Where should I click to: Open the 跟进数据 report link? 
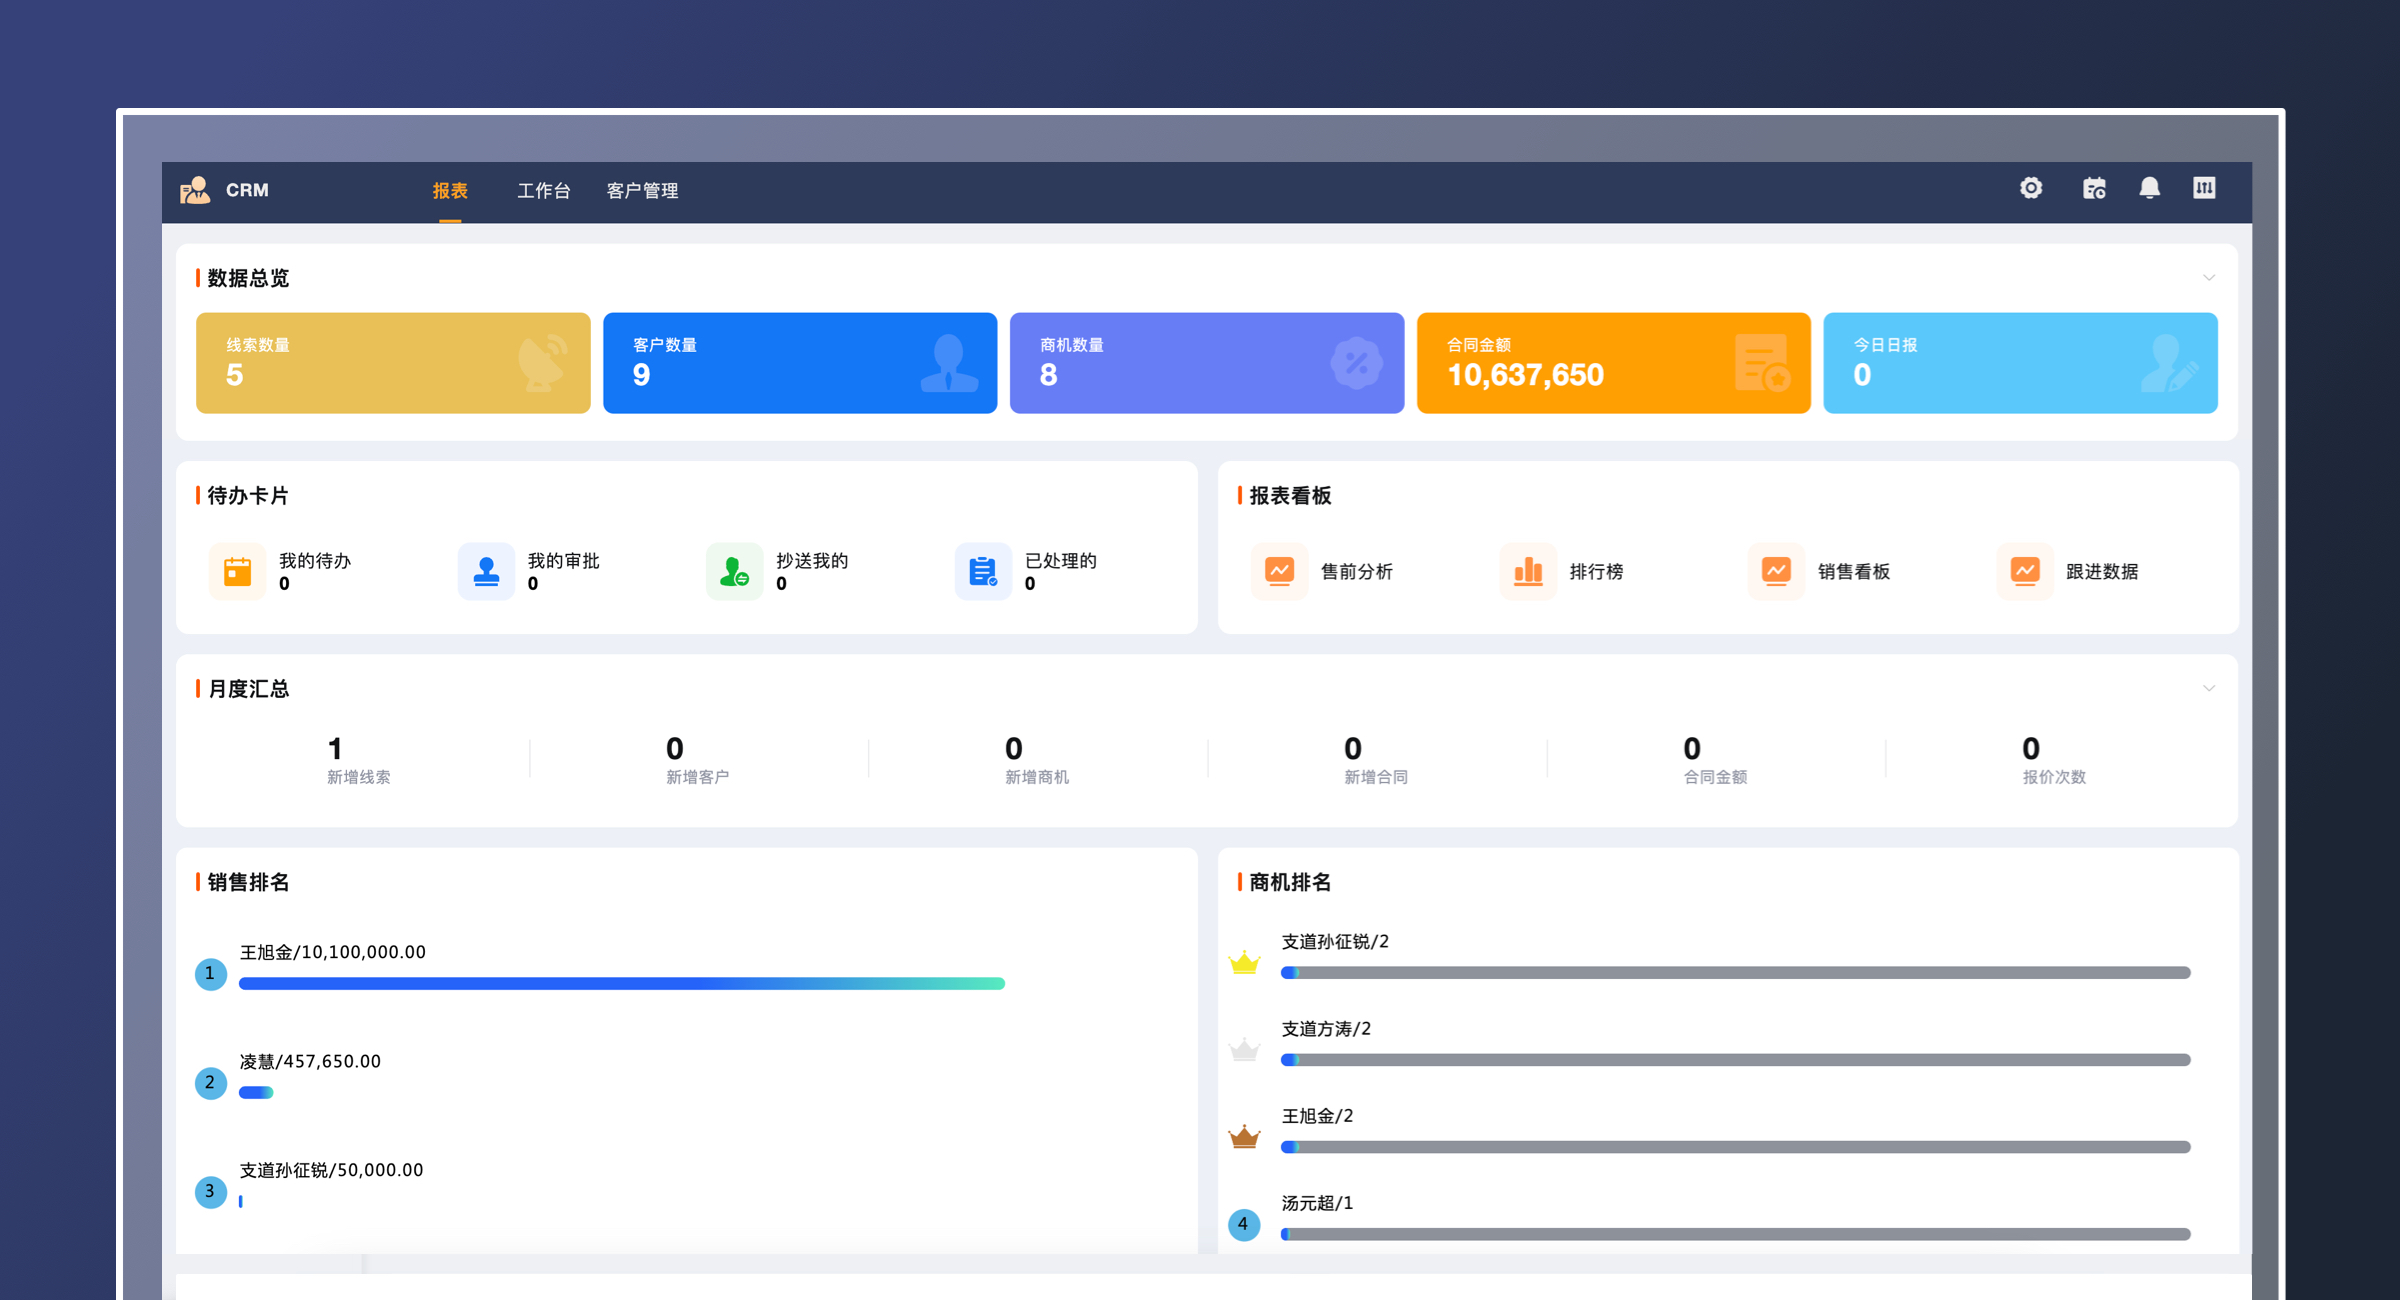(x=2101, y=571)
